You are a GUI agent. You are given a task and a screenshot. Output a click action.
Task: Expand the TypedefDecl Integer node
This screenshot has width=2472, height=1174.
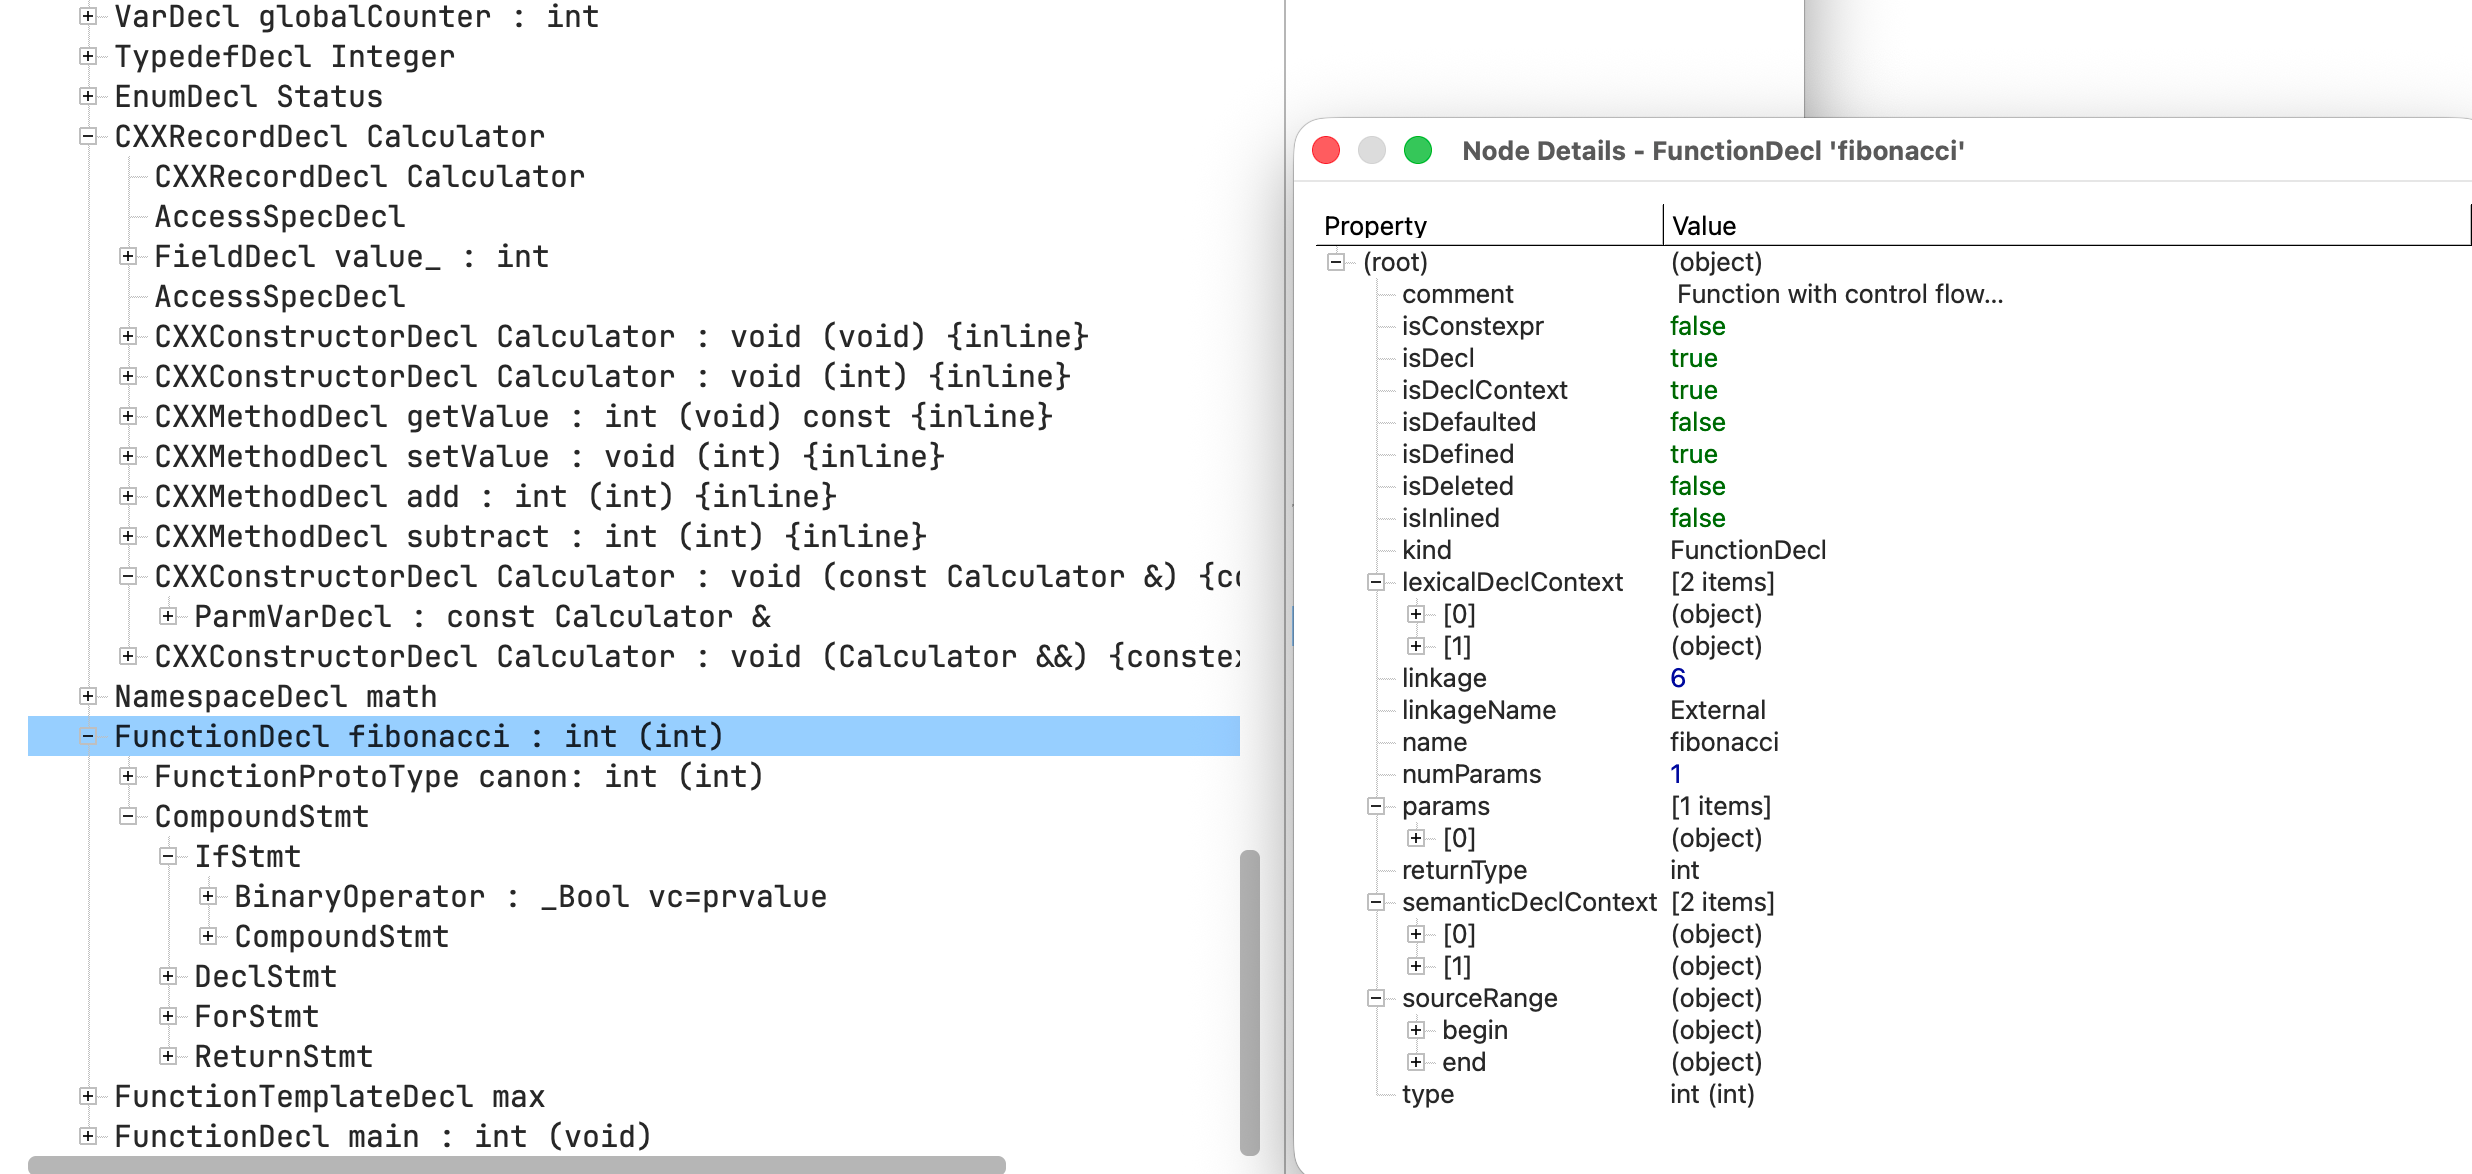tap(88, 56)
